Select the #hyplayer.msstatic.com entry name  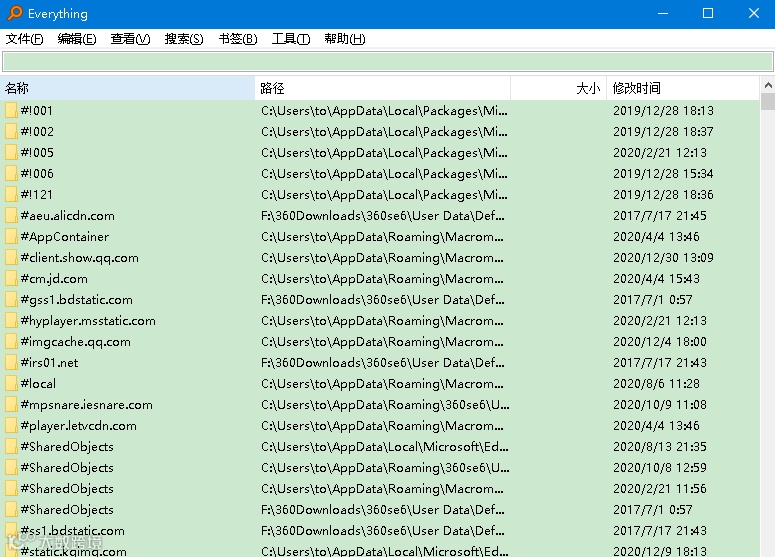tap(88, 320)
